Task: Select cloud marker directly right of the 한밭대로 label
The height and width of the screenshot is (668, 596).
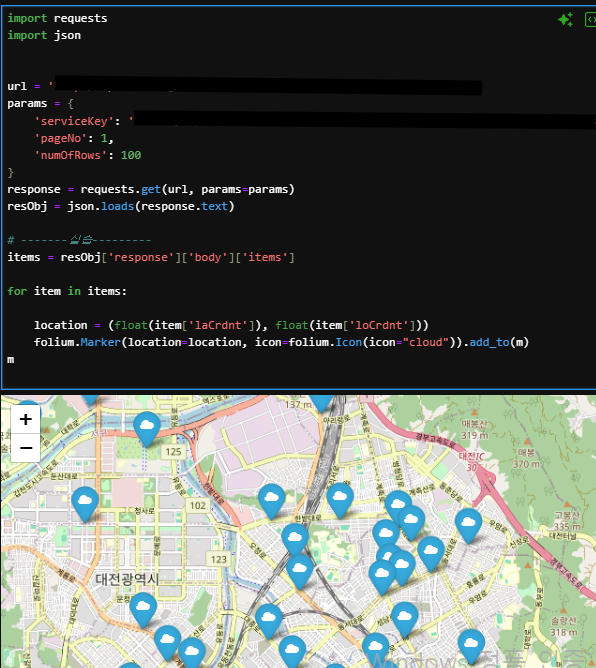Action: pos(340,500)
